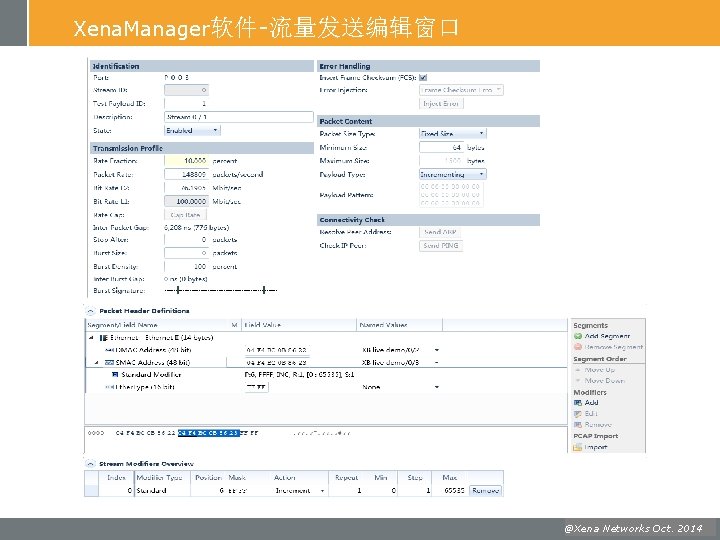Screen dimensions: 720x540
Task: Open the Error Injection dropdown
Action: click(461, 90)
